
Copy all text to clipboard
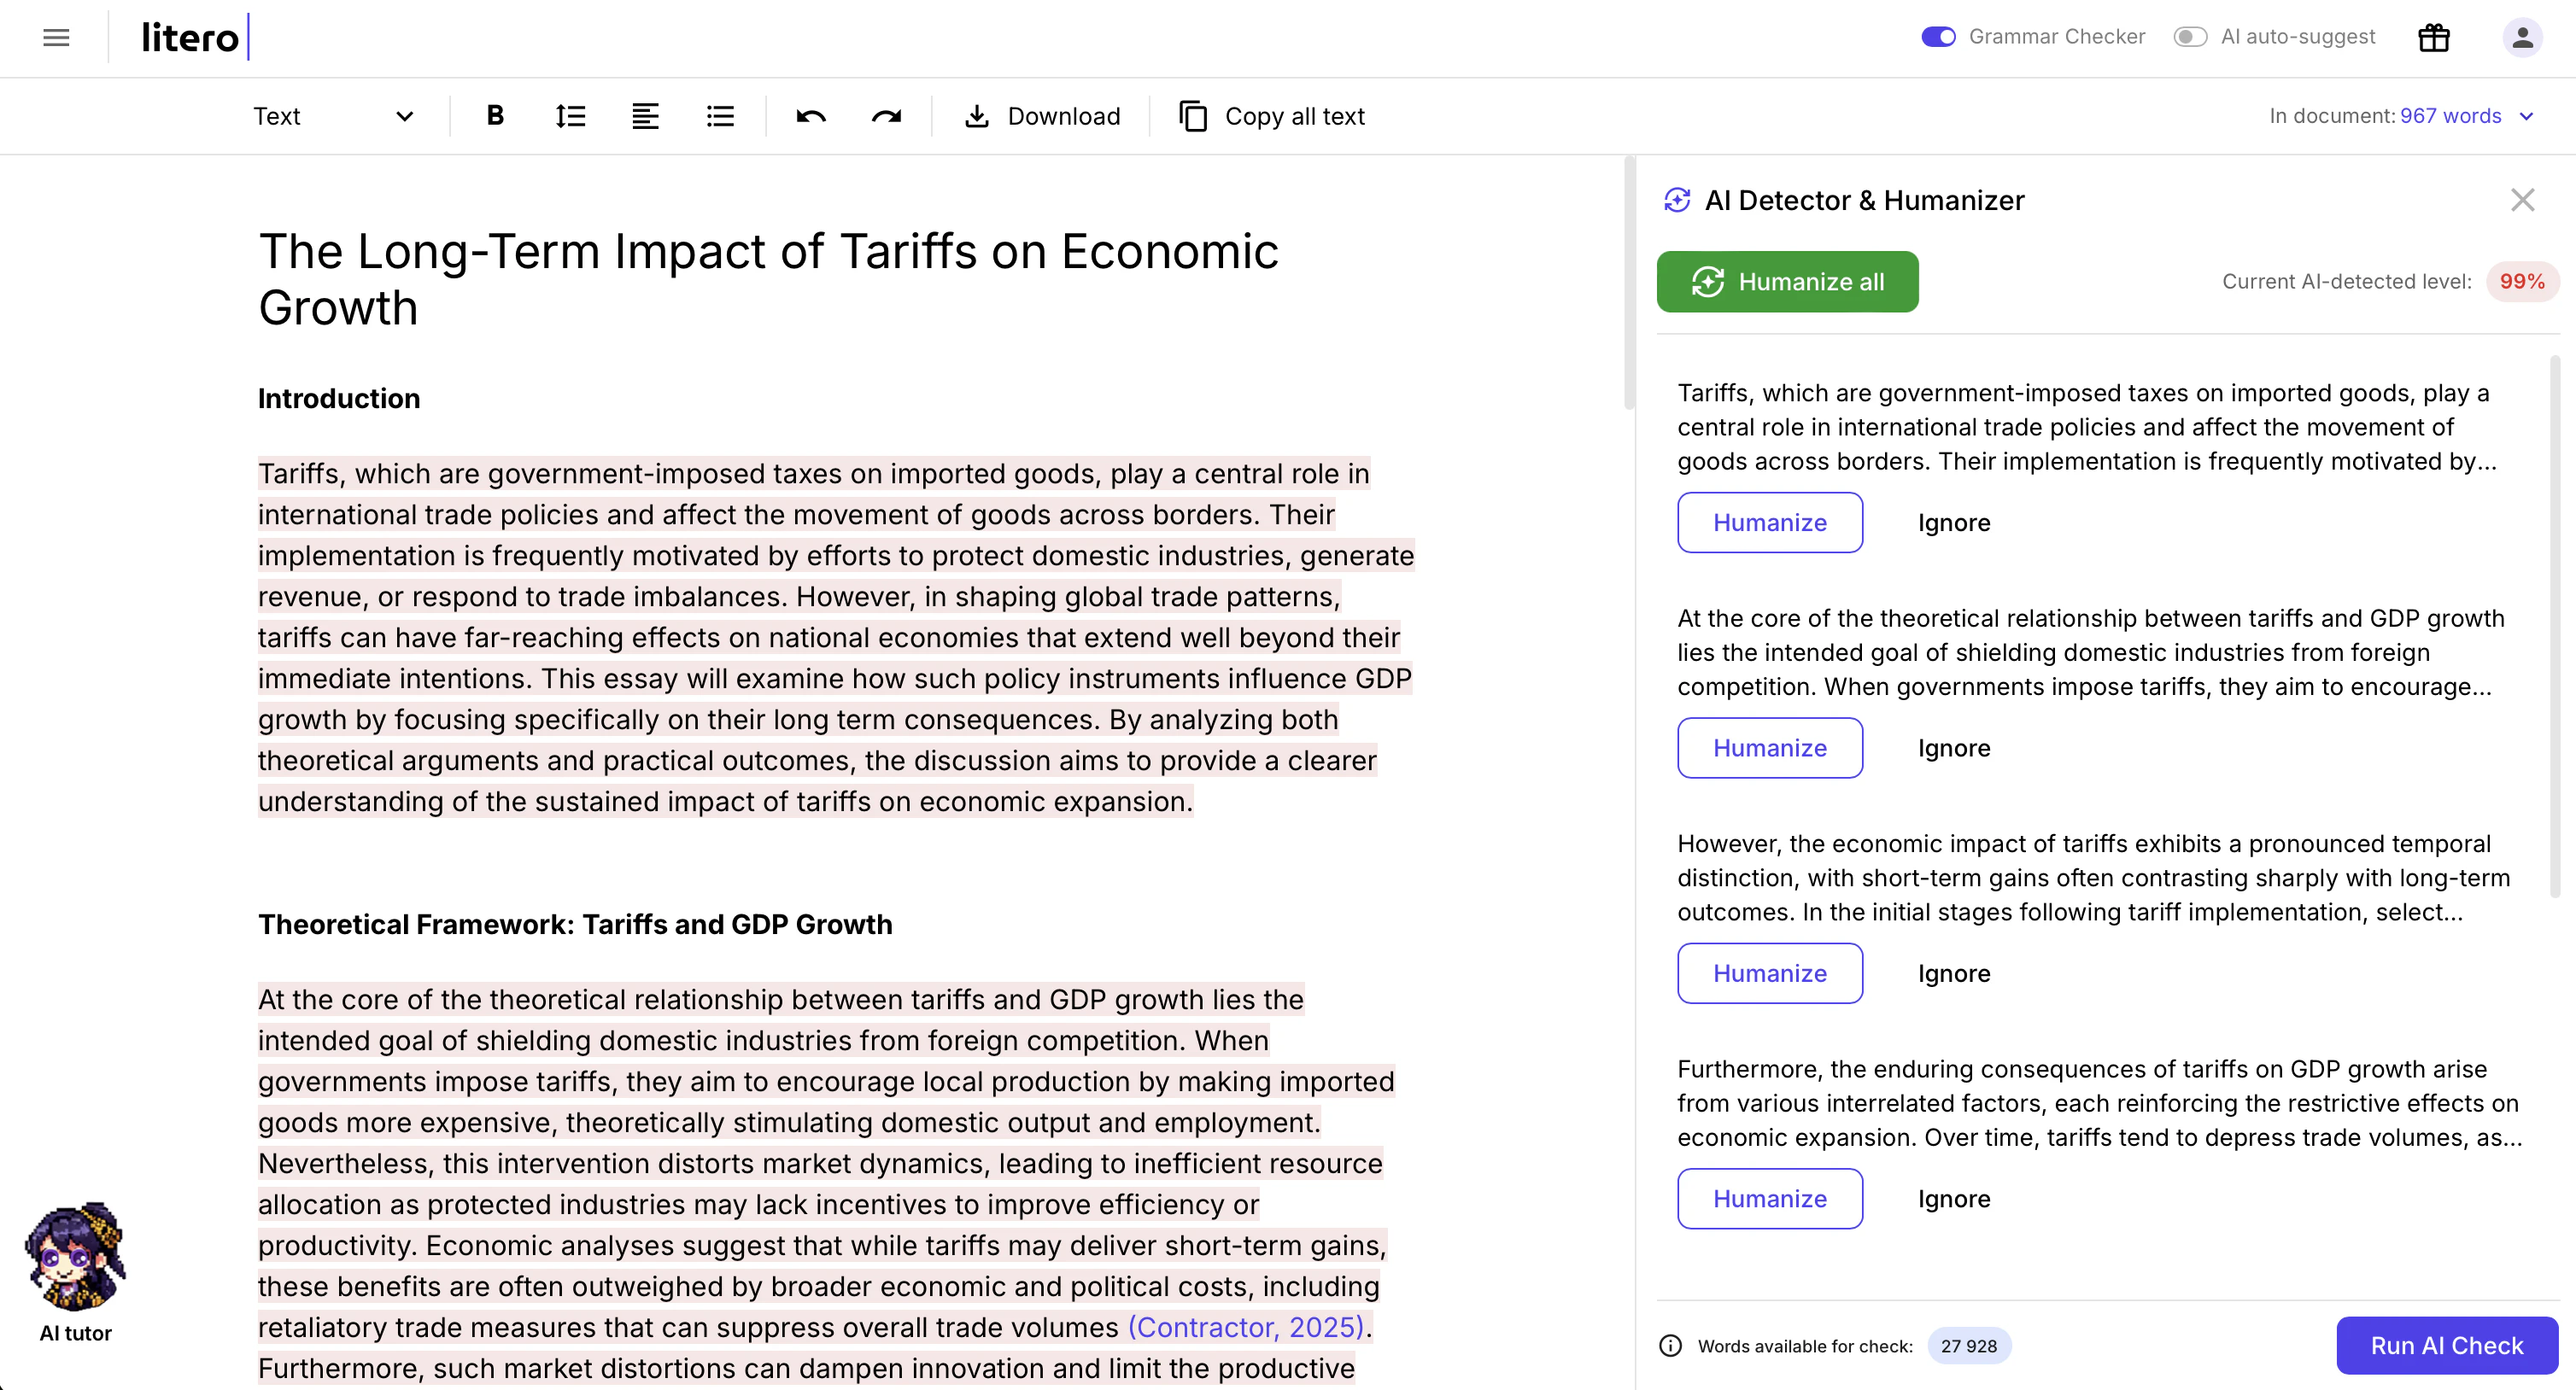(x=1272, y=116)
